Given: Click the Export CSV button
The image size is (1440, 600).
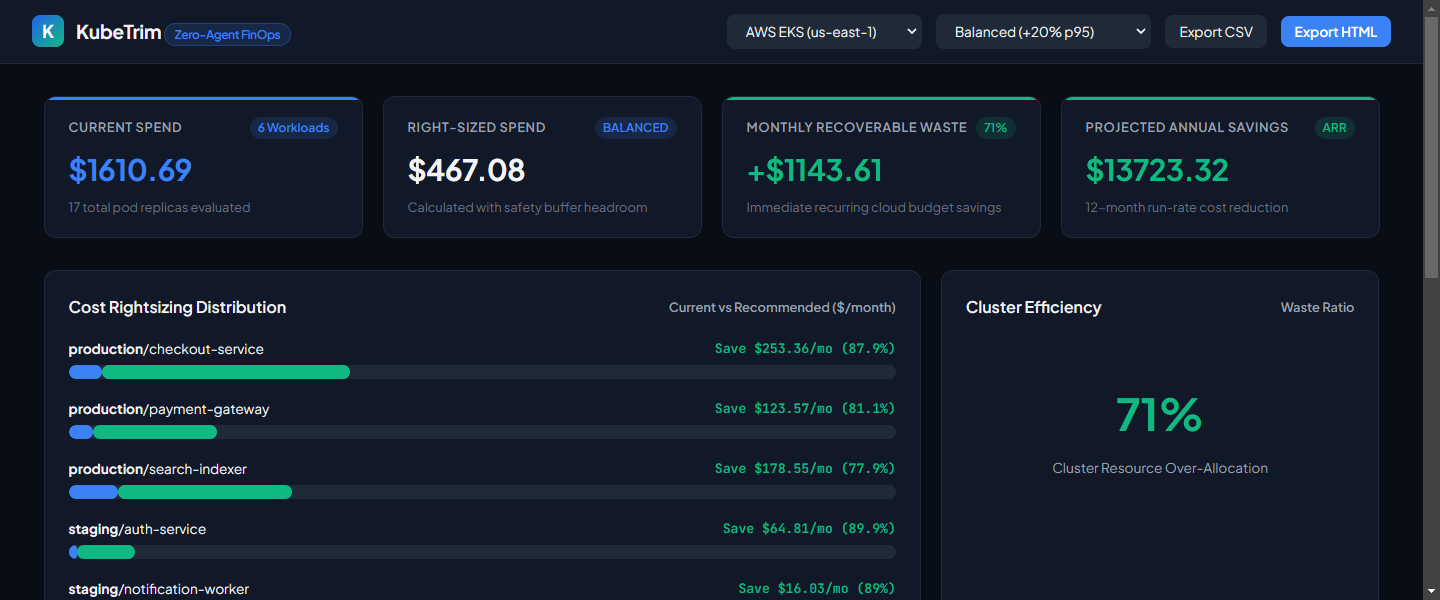Looking at the screenshot, I should (x=1216, y=32).
